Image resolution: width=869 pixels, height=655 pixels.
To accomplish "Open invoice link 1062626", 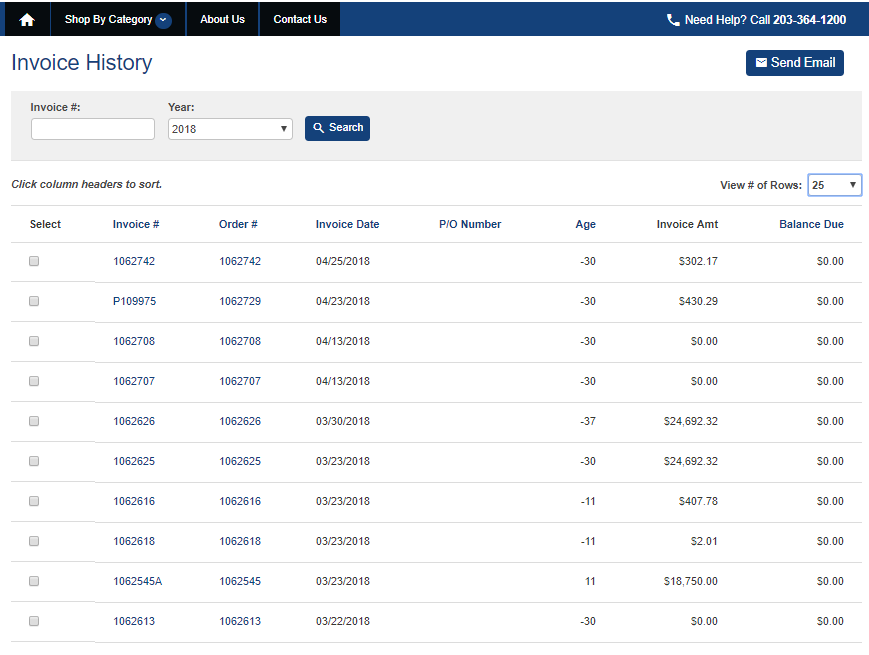I will [x=134, y=421].
